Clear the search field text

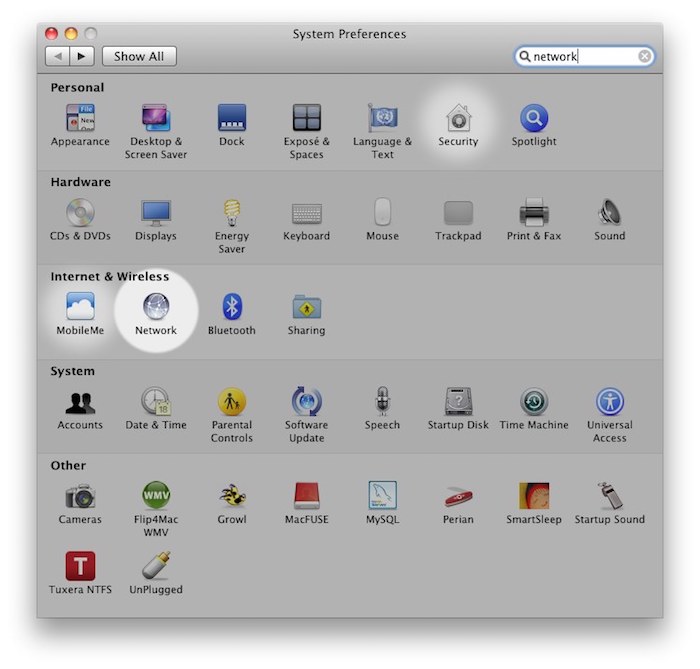(645, 57)
